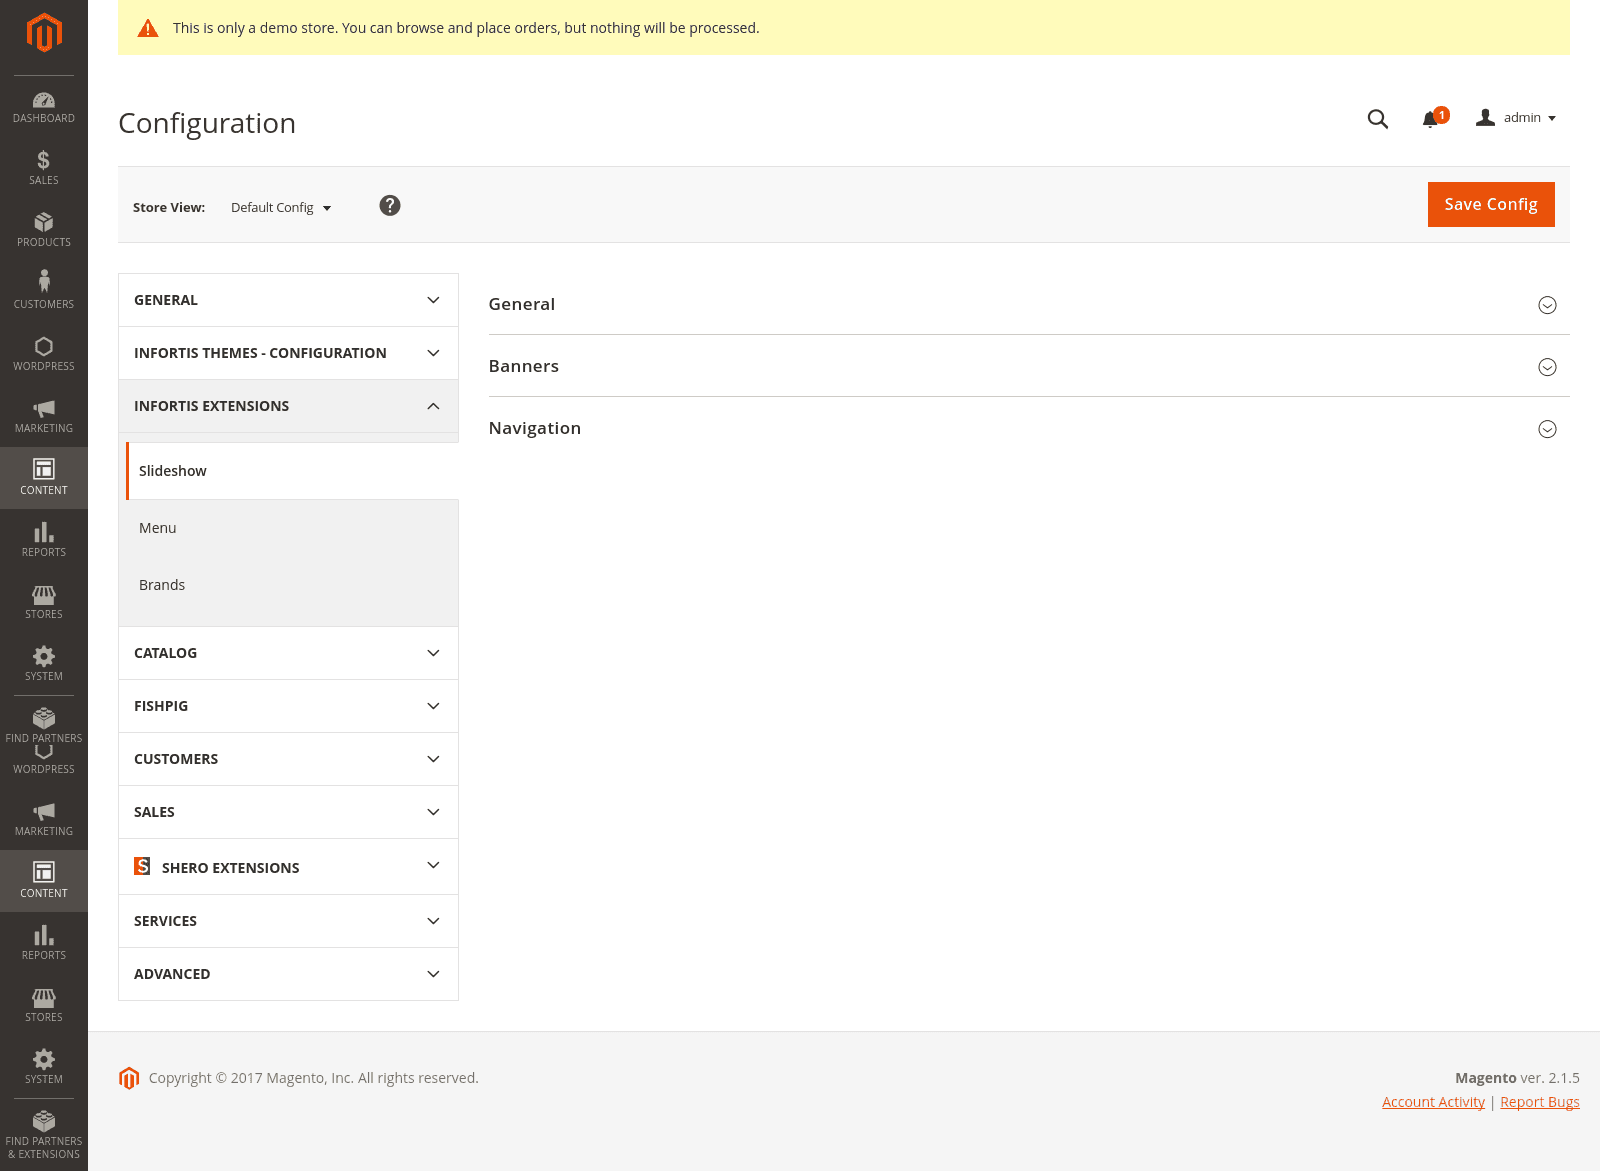The height and width of the screenshot is (1171, 1600).
Task: Click the copyright 2017 Magento text
Action: (314, 1078)
